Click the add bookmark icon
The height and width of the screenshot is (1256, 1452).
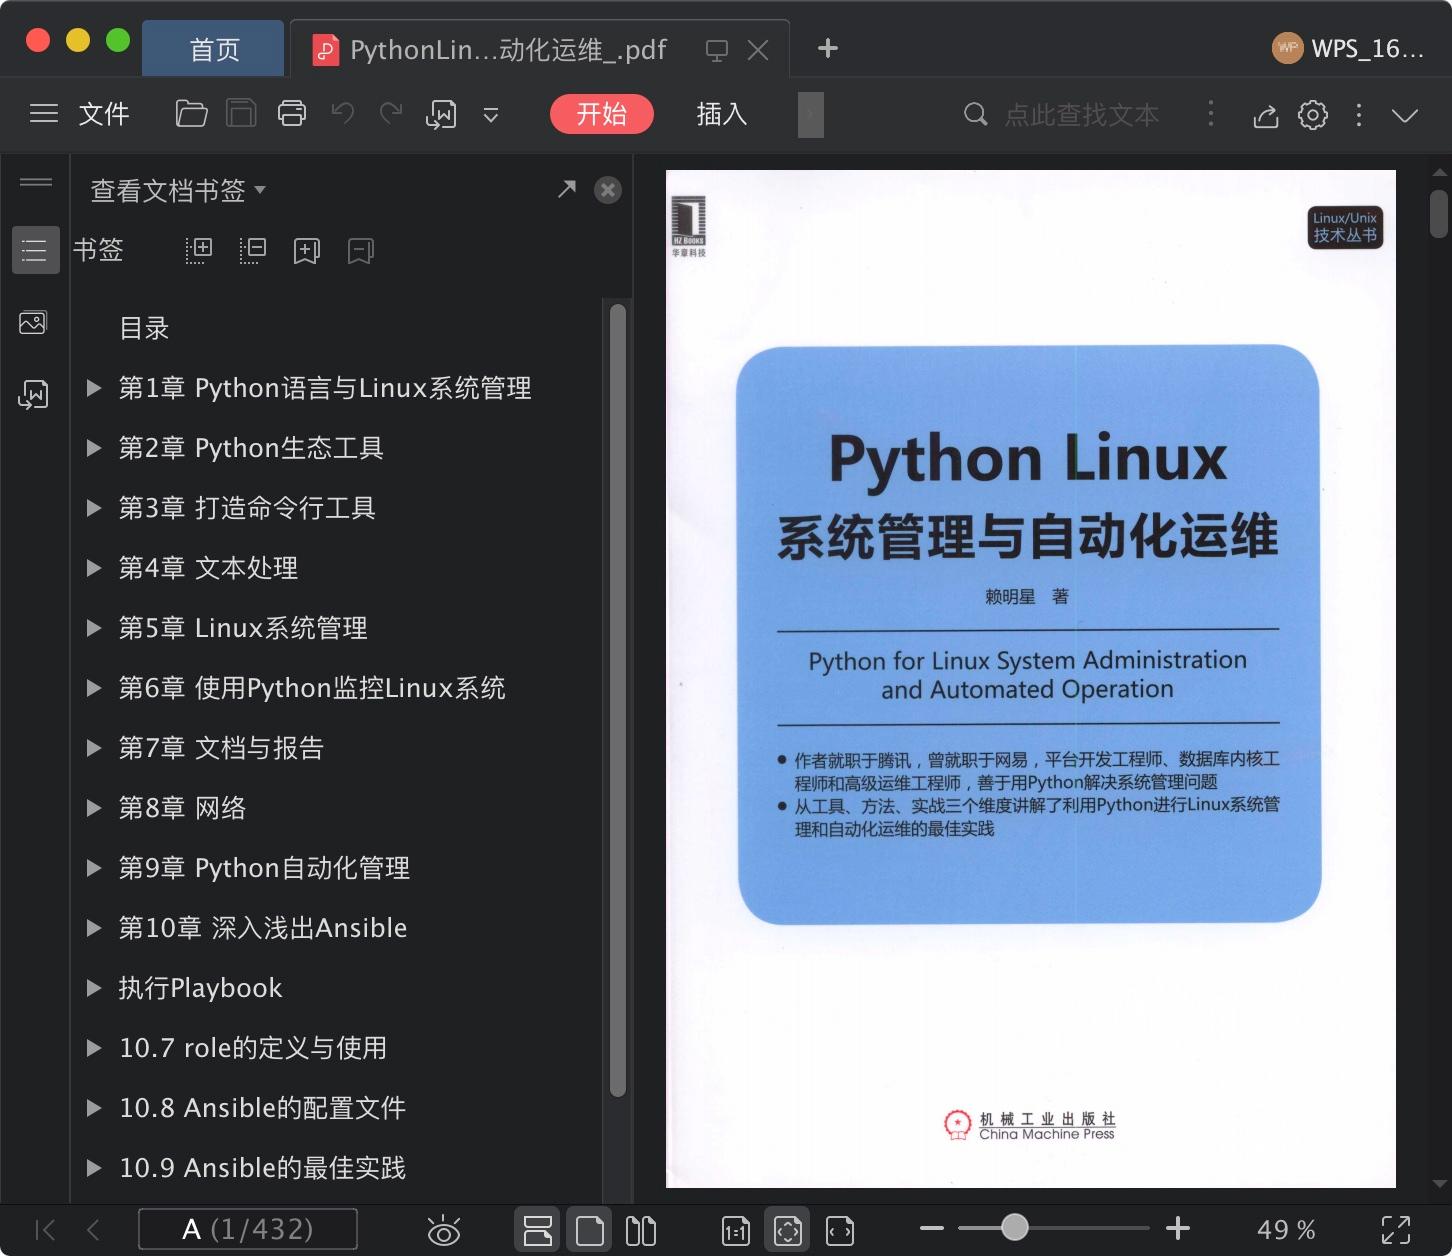click(x=307, y=251)
